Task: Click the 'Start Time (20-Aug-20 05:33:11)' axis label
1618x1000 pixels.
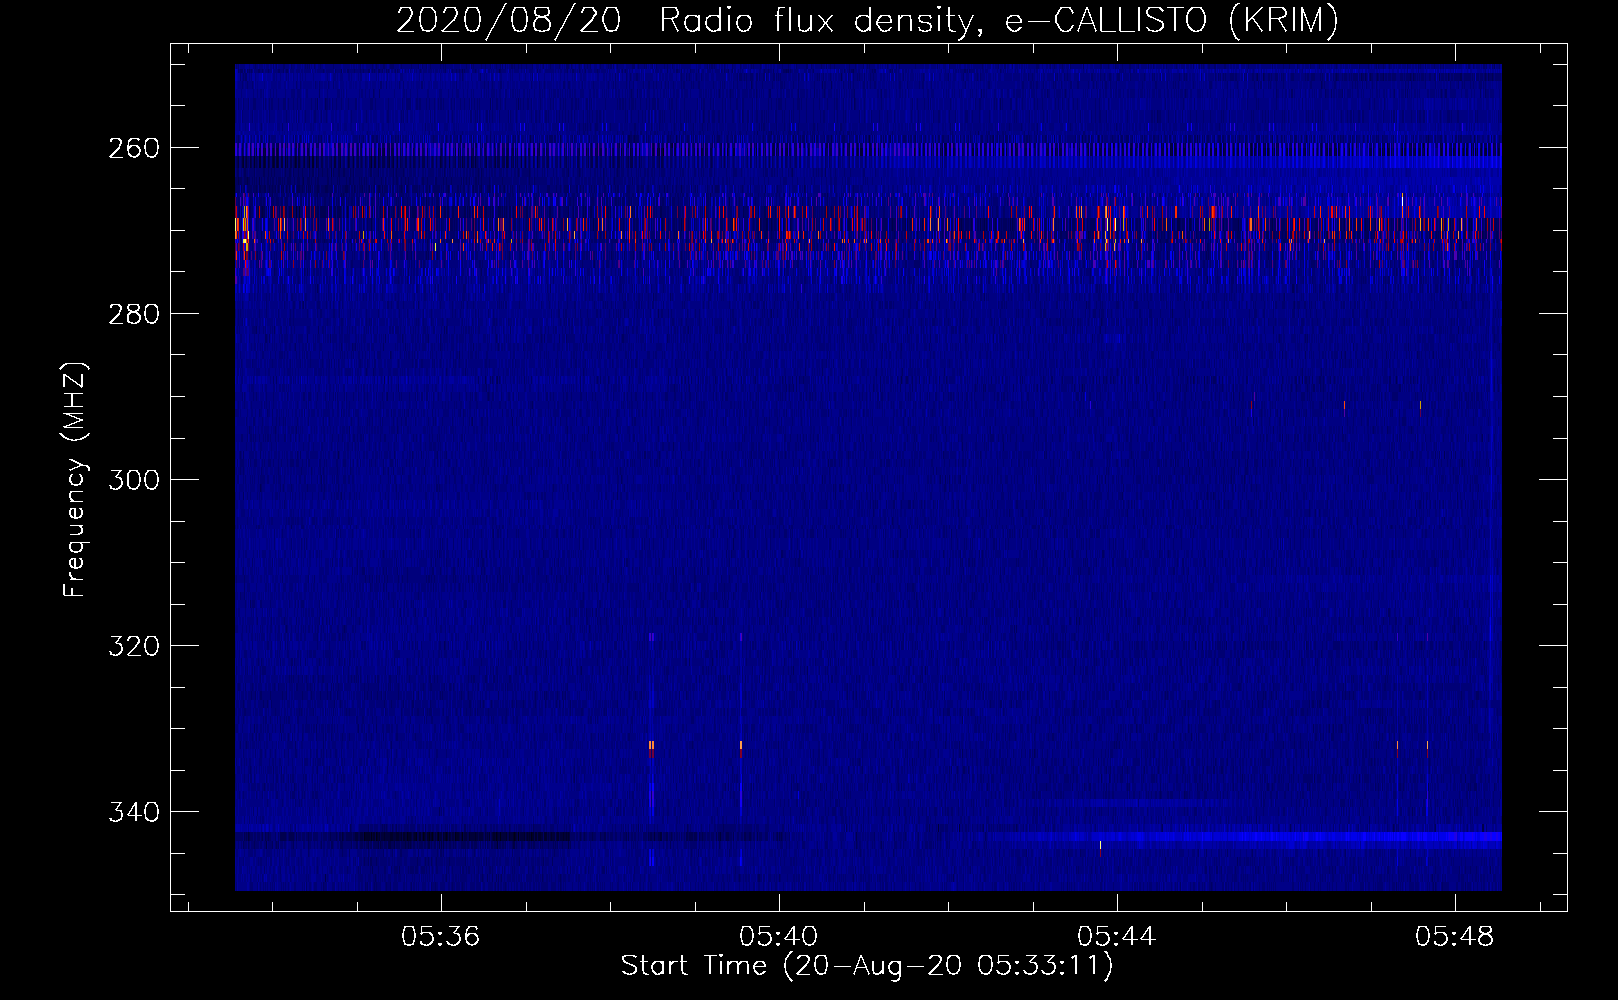Action: pyautogui.click(x=867, y=966)
